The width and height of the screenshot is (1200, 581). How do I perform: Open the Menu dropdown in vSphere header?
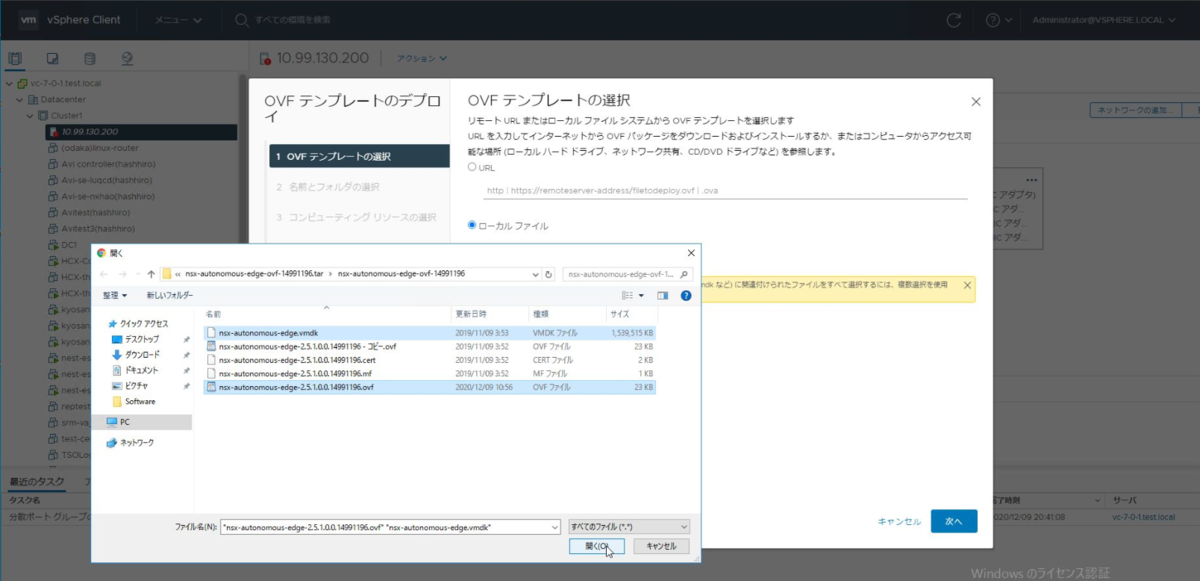pyautogui.click(x=176, y=19)
